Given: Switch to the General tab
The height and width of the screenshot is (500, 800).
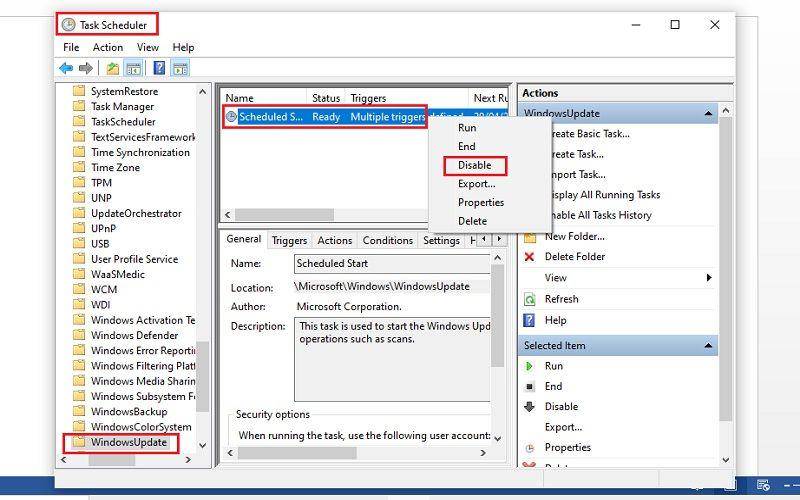Looking at the screenshot, I should click(243, 239).
